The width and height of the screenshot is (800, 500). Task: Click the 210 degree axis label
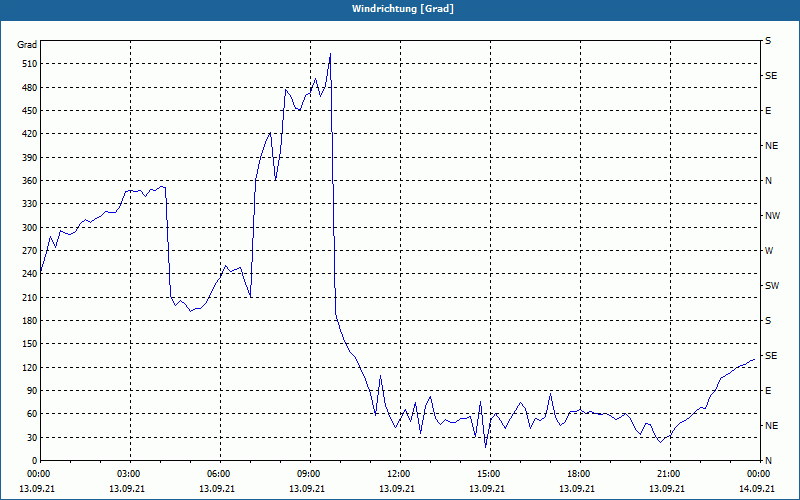tap(28, 297)
